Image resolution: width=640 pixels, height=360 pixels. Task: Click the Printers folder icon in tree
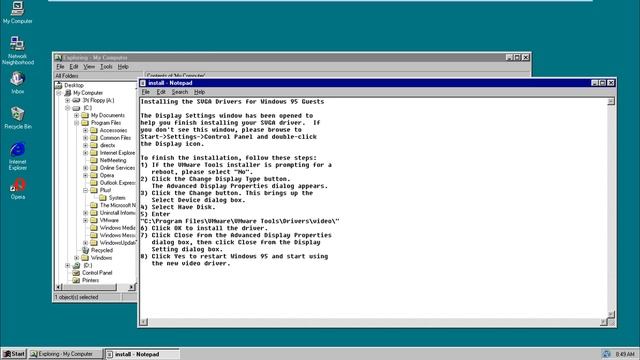(x=76, y=280)
